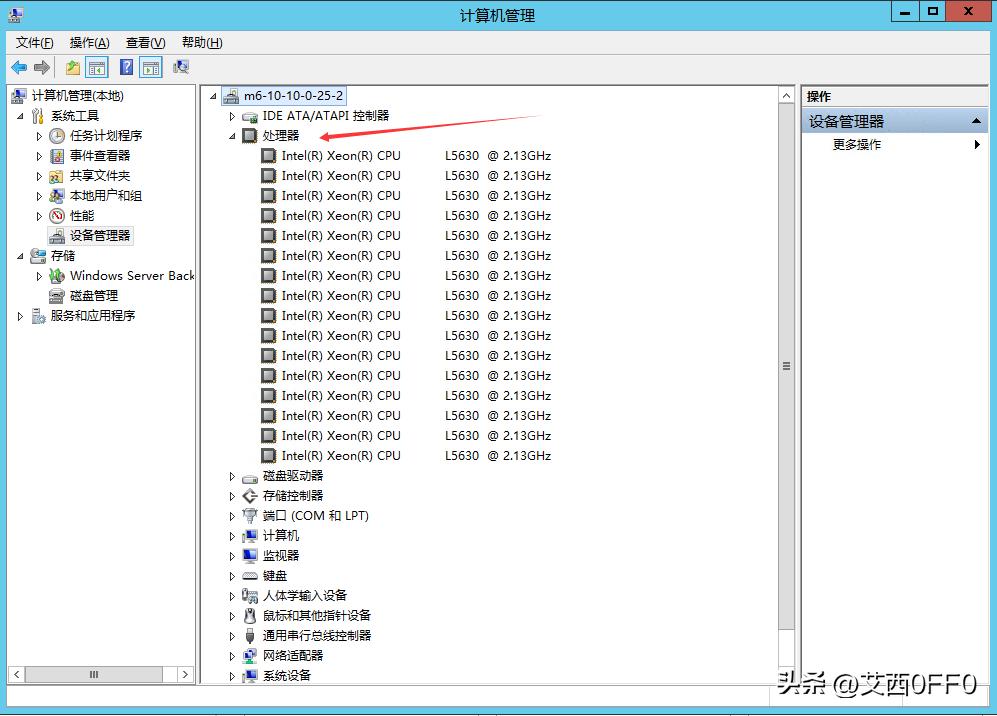Open the 查看(V) menu

pyautogui.click(x=146, y=43)
